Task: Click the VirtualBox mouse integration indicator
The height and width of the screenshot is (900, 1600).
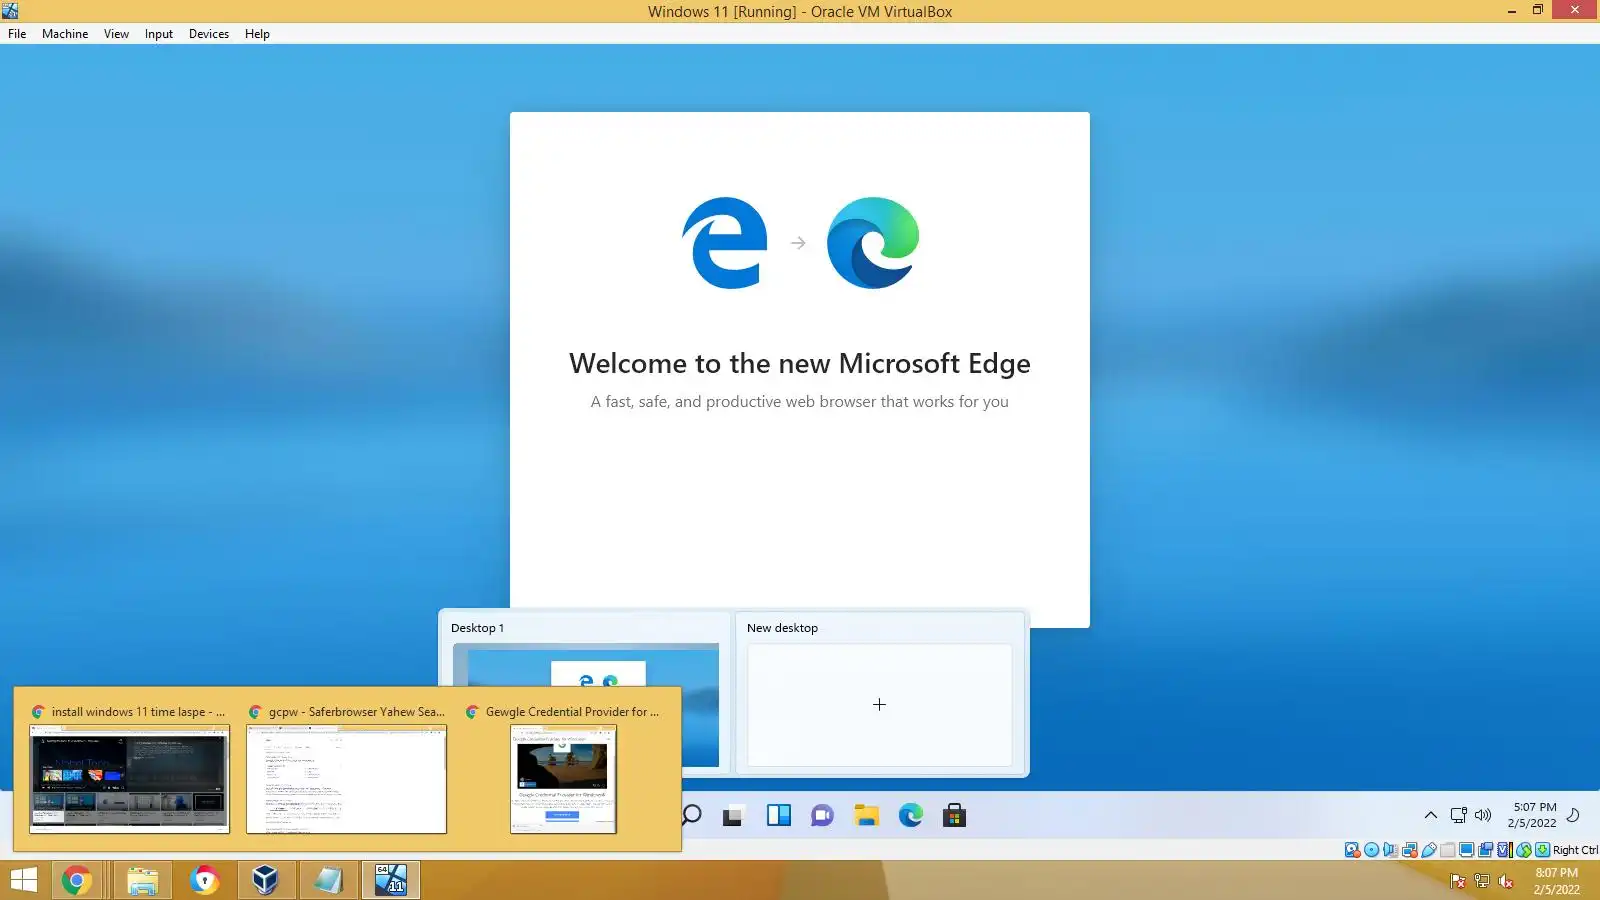Action: 1524,850
